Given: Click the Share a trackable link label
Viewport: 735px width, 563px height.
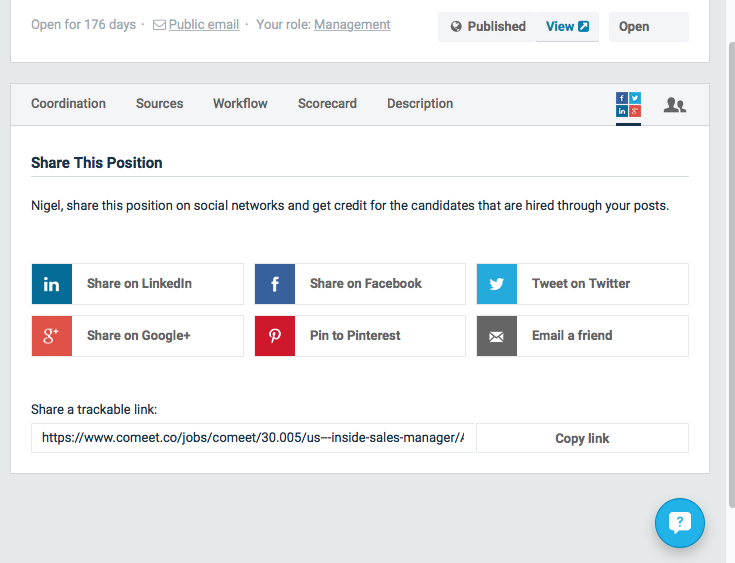Looking at the screenshot, I should (x=94, y=410).
